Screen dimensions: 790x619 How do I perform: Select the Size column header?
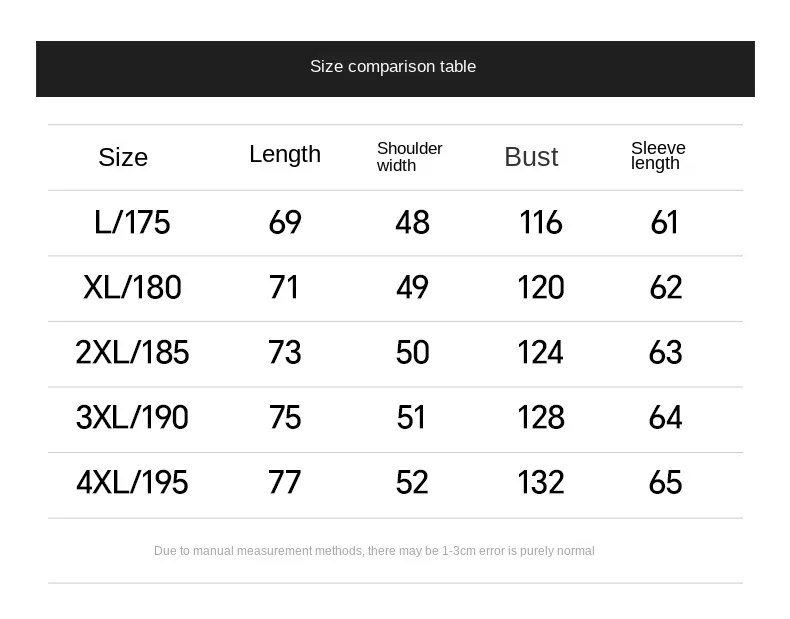(x=123, y=157)
